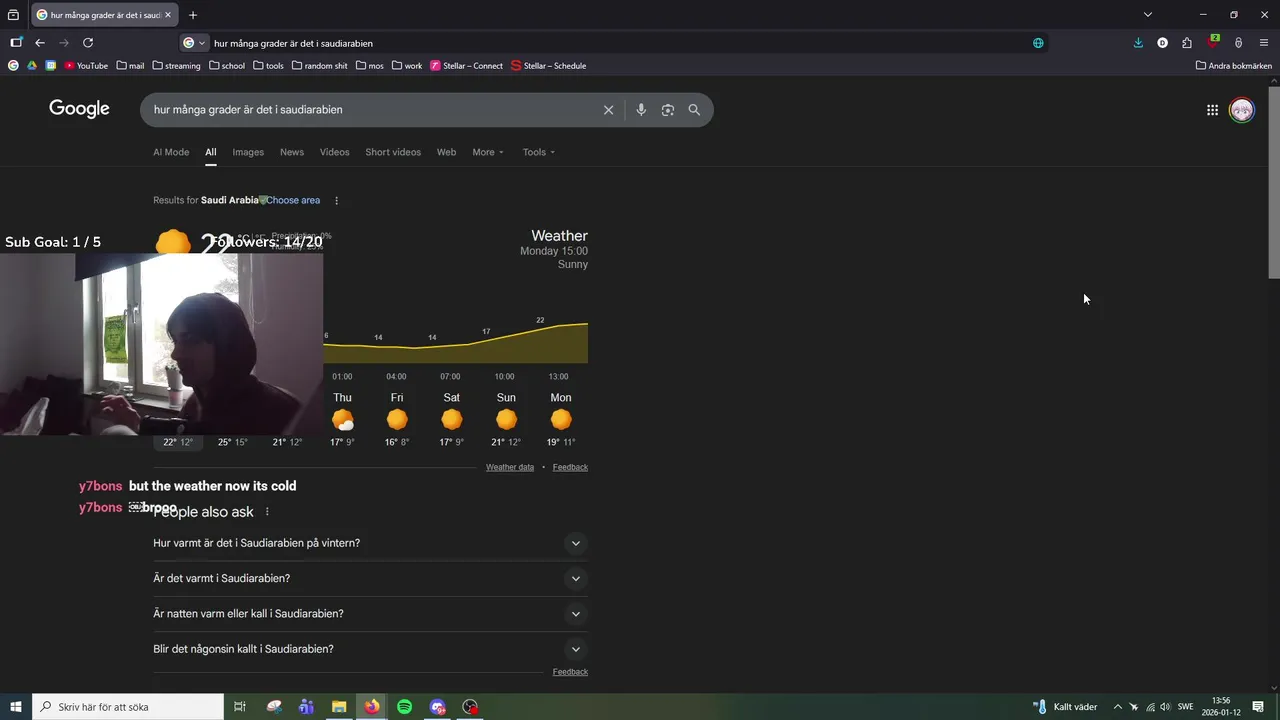Viewport: 1280px width, 720px height.
Task: Open the lock-shaped extension icon
Action: (1239, 43)
